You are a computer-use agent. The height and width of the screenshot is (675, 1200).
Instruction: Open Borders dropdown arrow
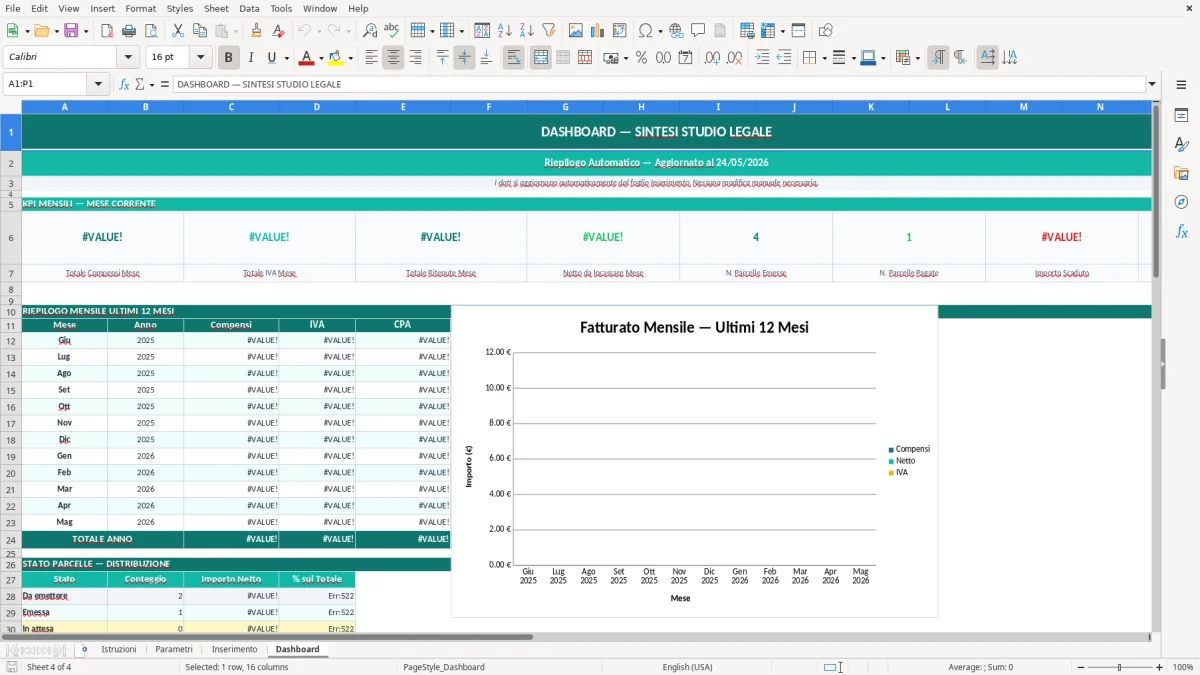click(823, 58)
